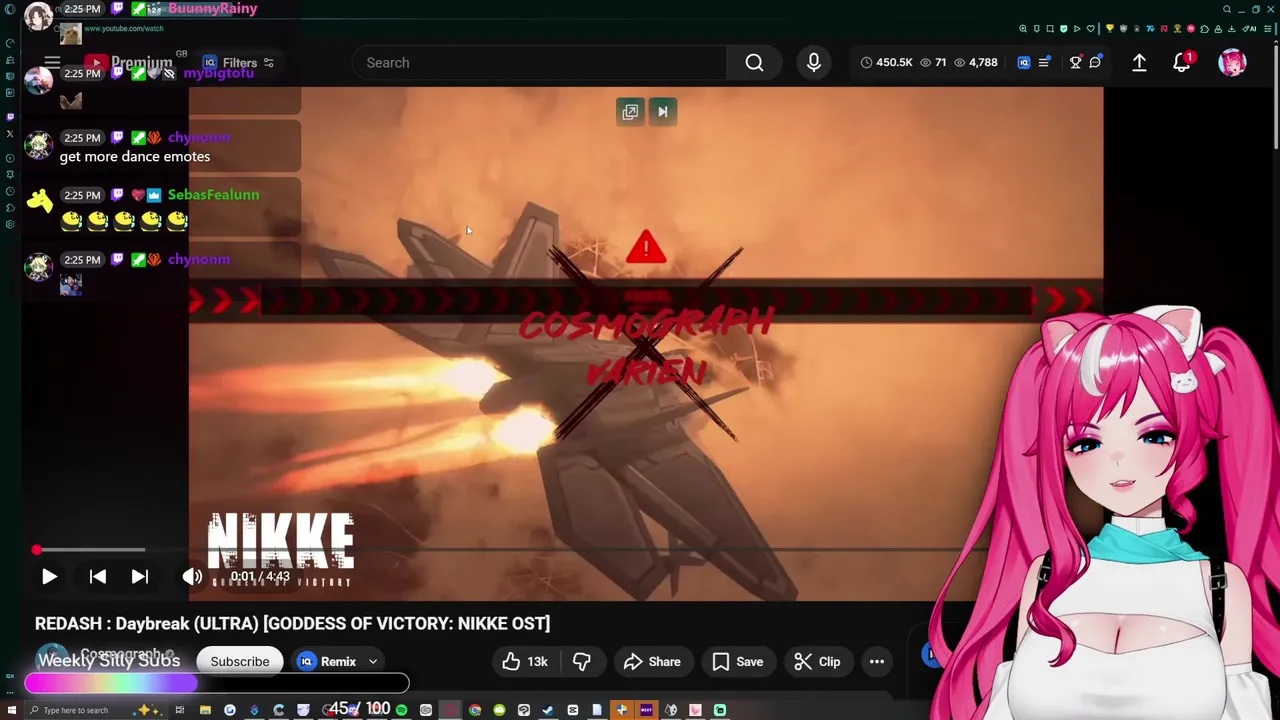The width and height of the screenshot is (1280, 720).
Task: Save the video to a playlist
Action: [x=738, y=661]
